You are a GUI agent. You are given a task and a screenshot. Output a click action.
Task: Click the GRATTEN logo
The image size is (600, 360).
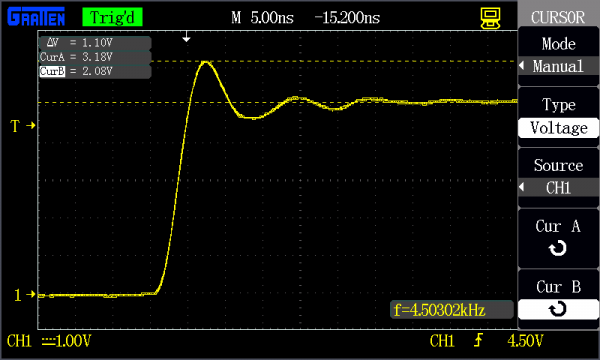[x=36, y=17]
